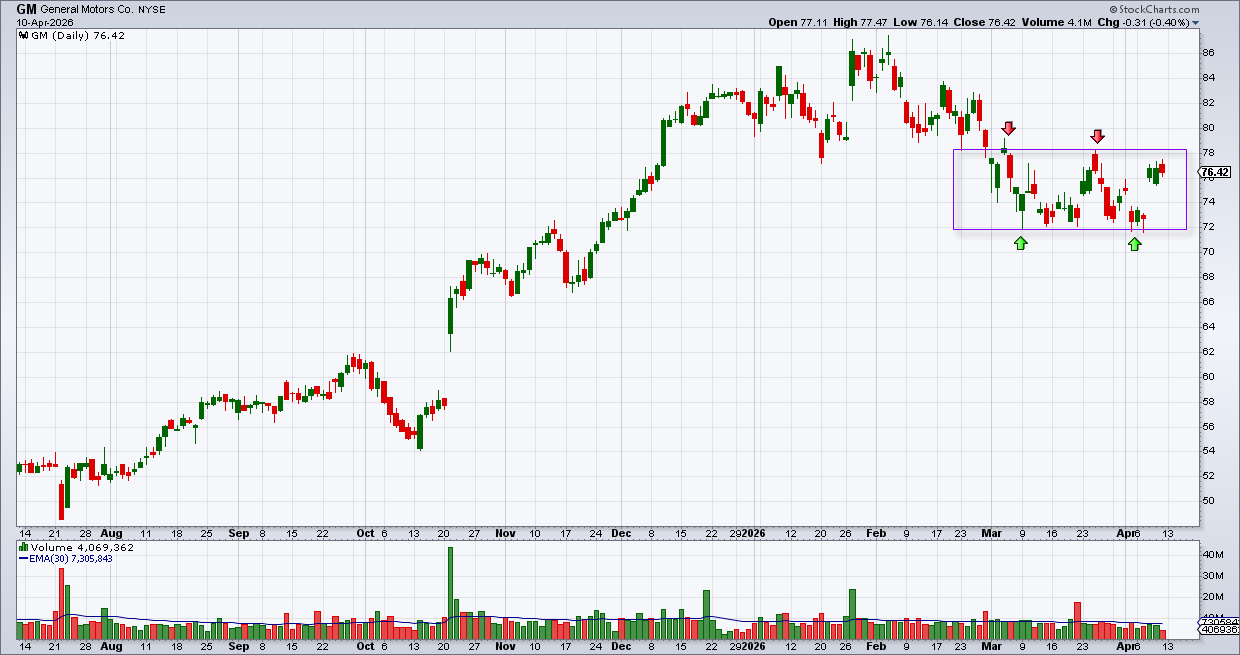The height and width of the screenshot is (655, 1240).
Task: Click the 30M volume axis label
Action: [x=1211, y=575]
